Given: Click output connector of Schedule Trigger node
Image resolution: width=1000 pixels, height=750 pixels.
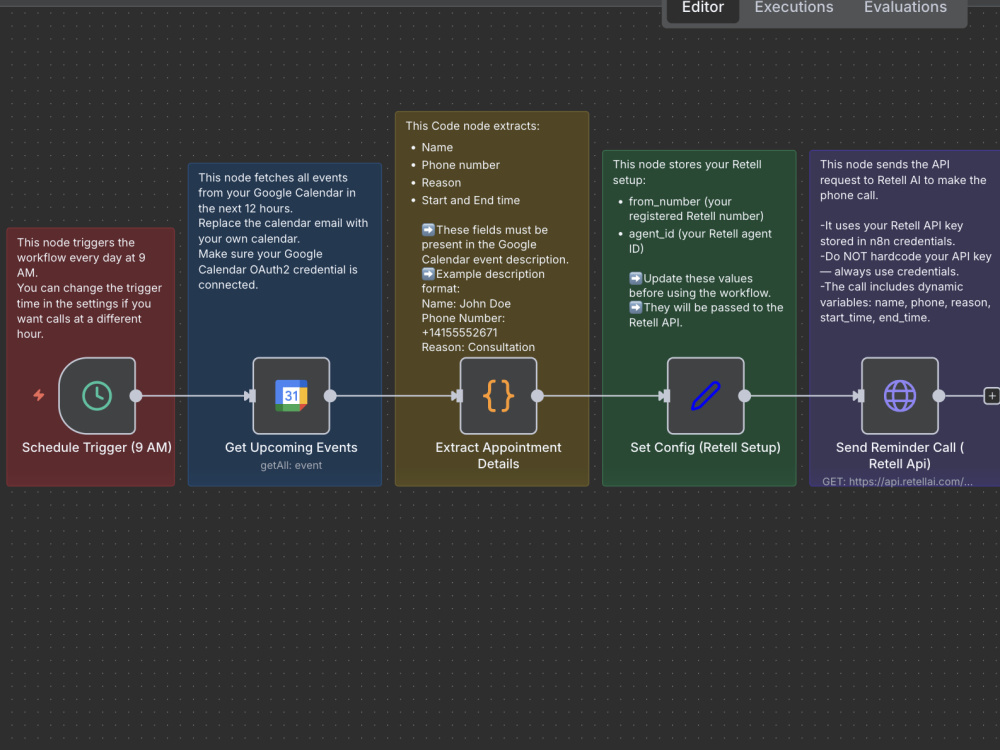Looking at the screenshot, I should [x=136, y=396].
